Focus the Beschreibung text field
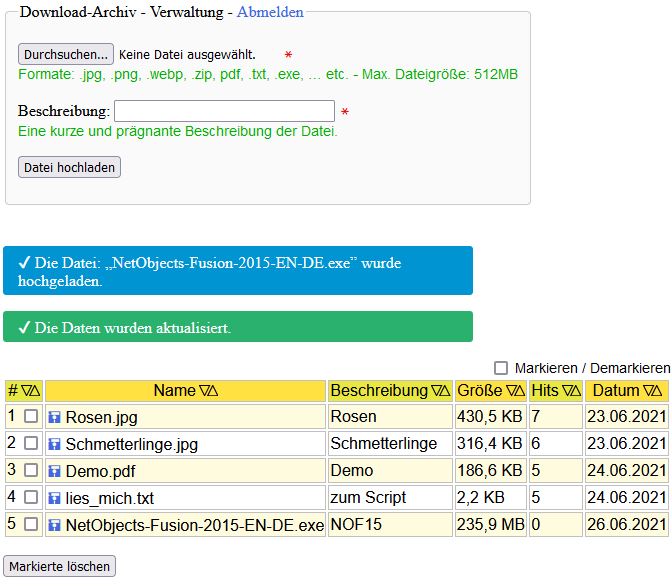 (224, 111)
